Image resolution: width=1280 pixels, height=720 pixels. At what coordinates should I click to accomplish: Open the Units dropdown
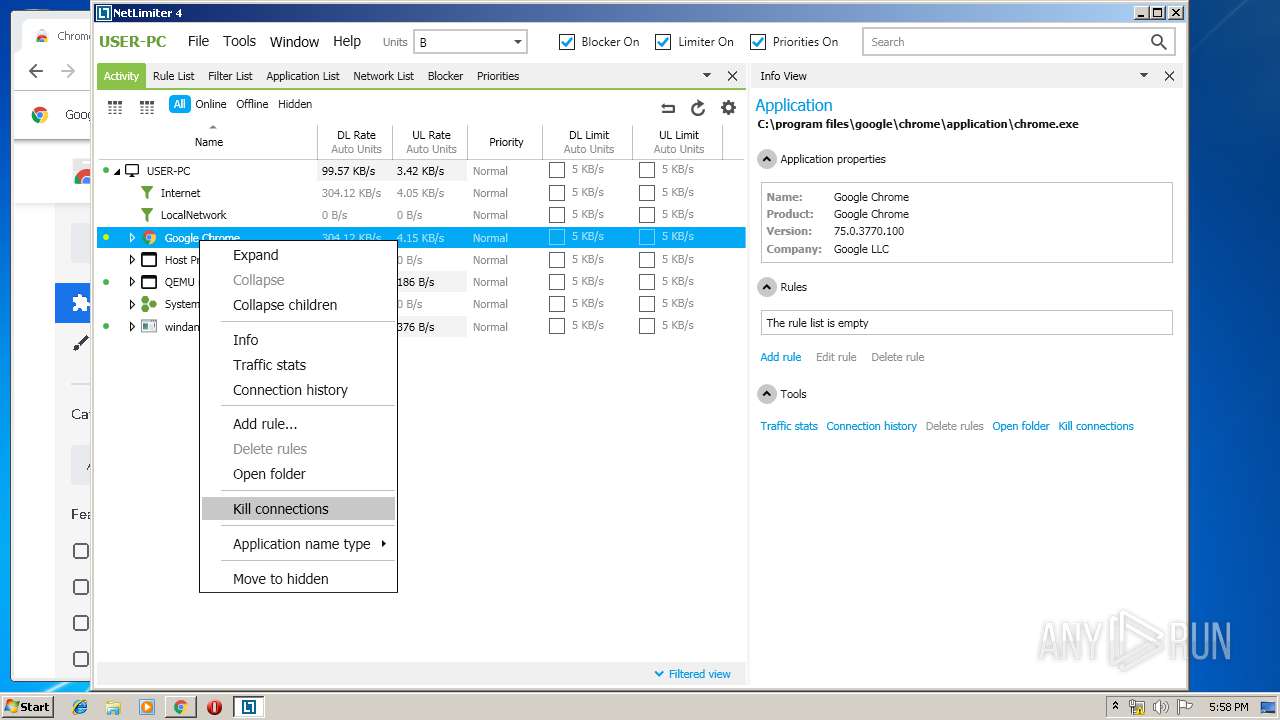point(470,42)
